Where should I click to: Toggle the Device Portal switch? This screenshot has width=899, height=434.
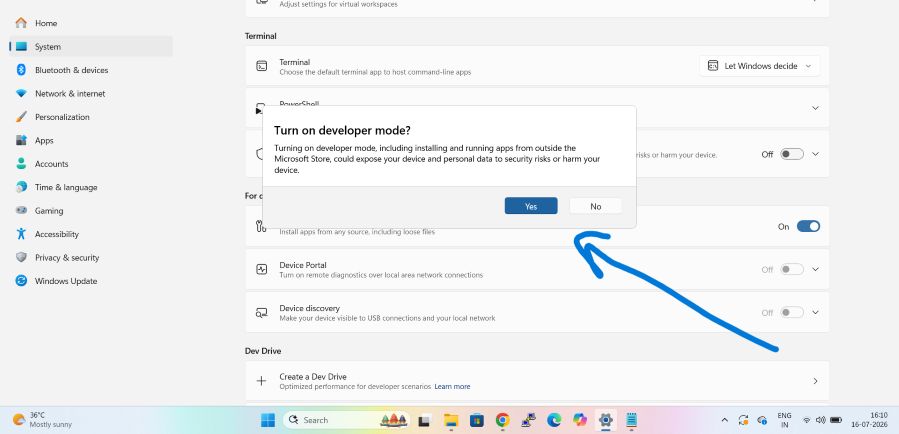click(792, 269)
